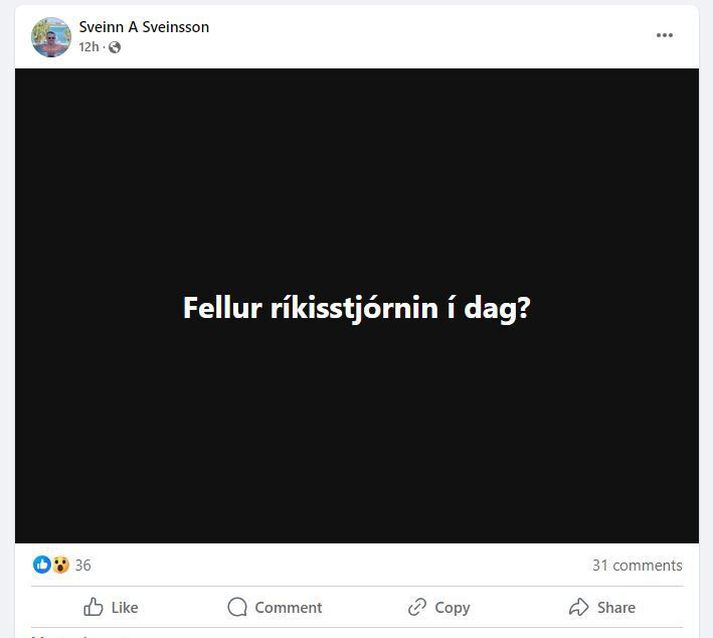Open the 12h timestamp link
The height and width of the screenshot is (638, 713).
pos(89,47)
